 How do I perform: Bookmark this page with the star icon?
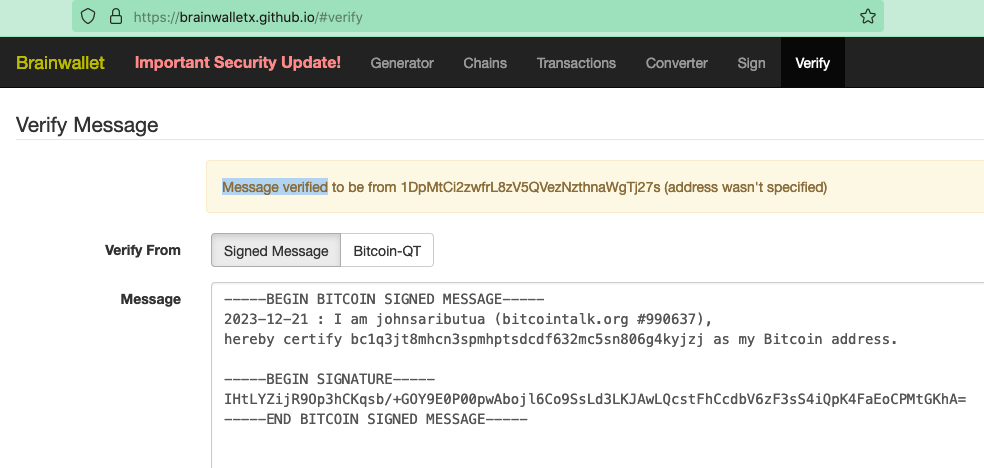click(867, 16)
